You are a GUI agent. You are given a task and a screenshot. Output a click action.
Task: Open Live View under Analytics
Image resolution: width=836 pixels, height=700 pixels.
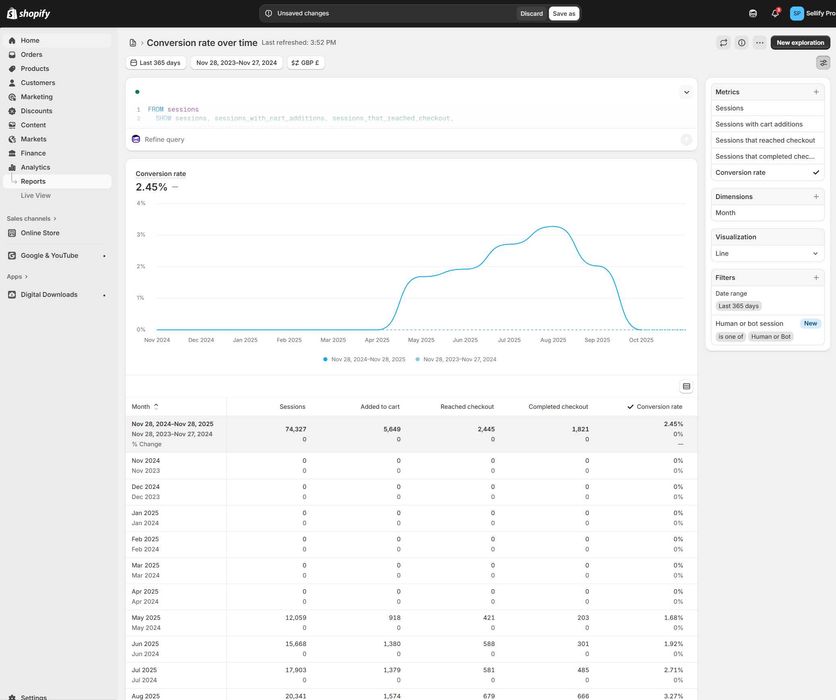[x=36, y=196]
